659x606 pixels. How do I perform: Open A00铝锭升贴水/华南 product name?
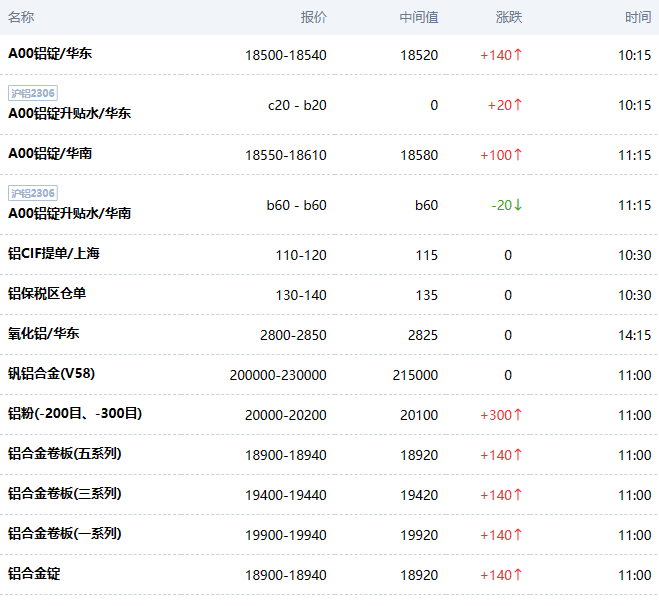tap(69, 213)
